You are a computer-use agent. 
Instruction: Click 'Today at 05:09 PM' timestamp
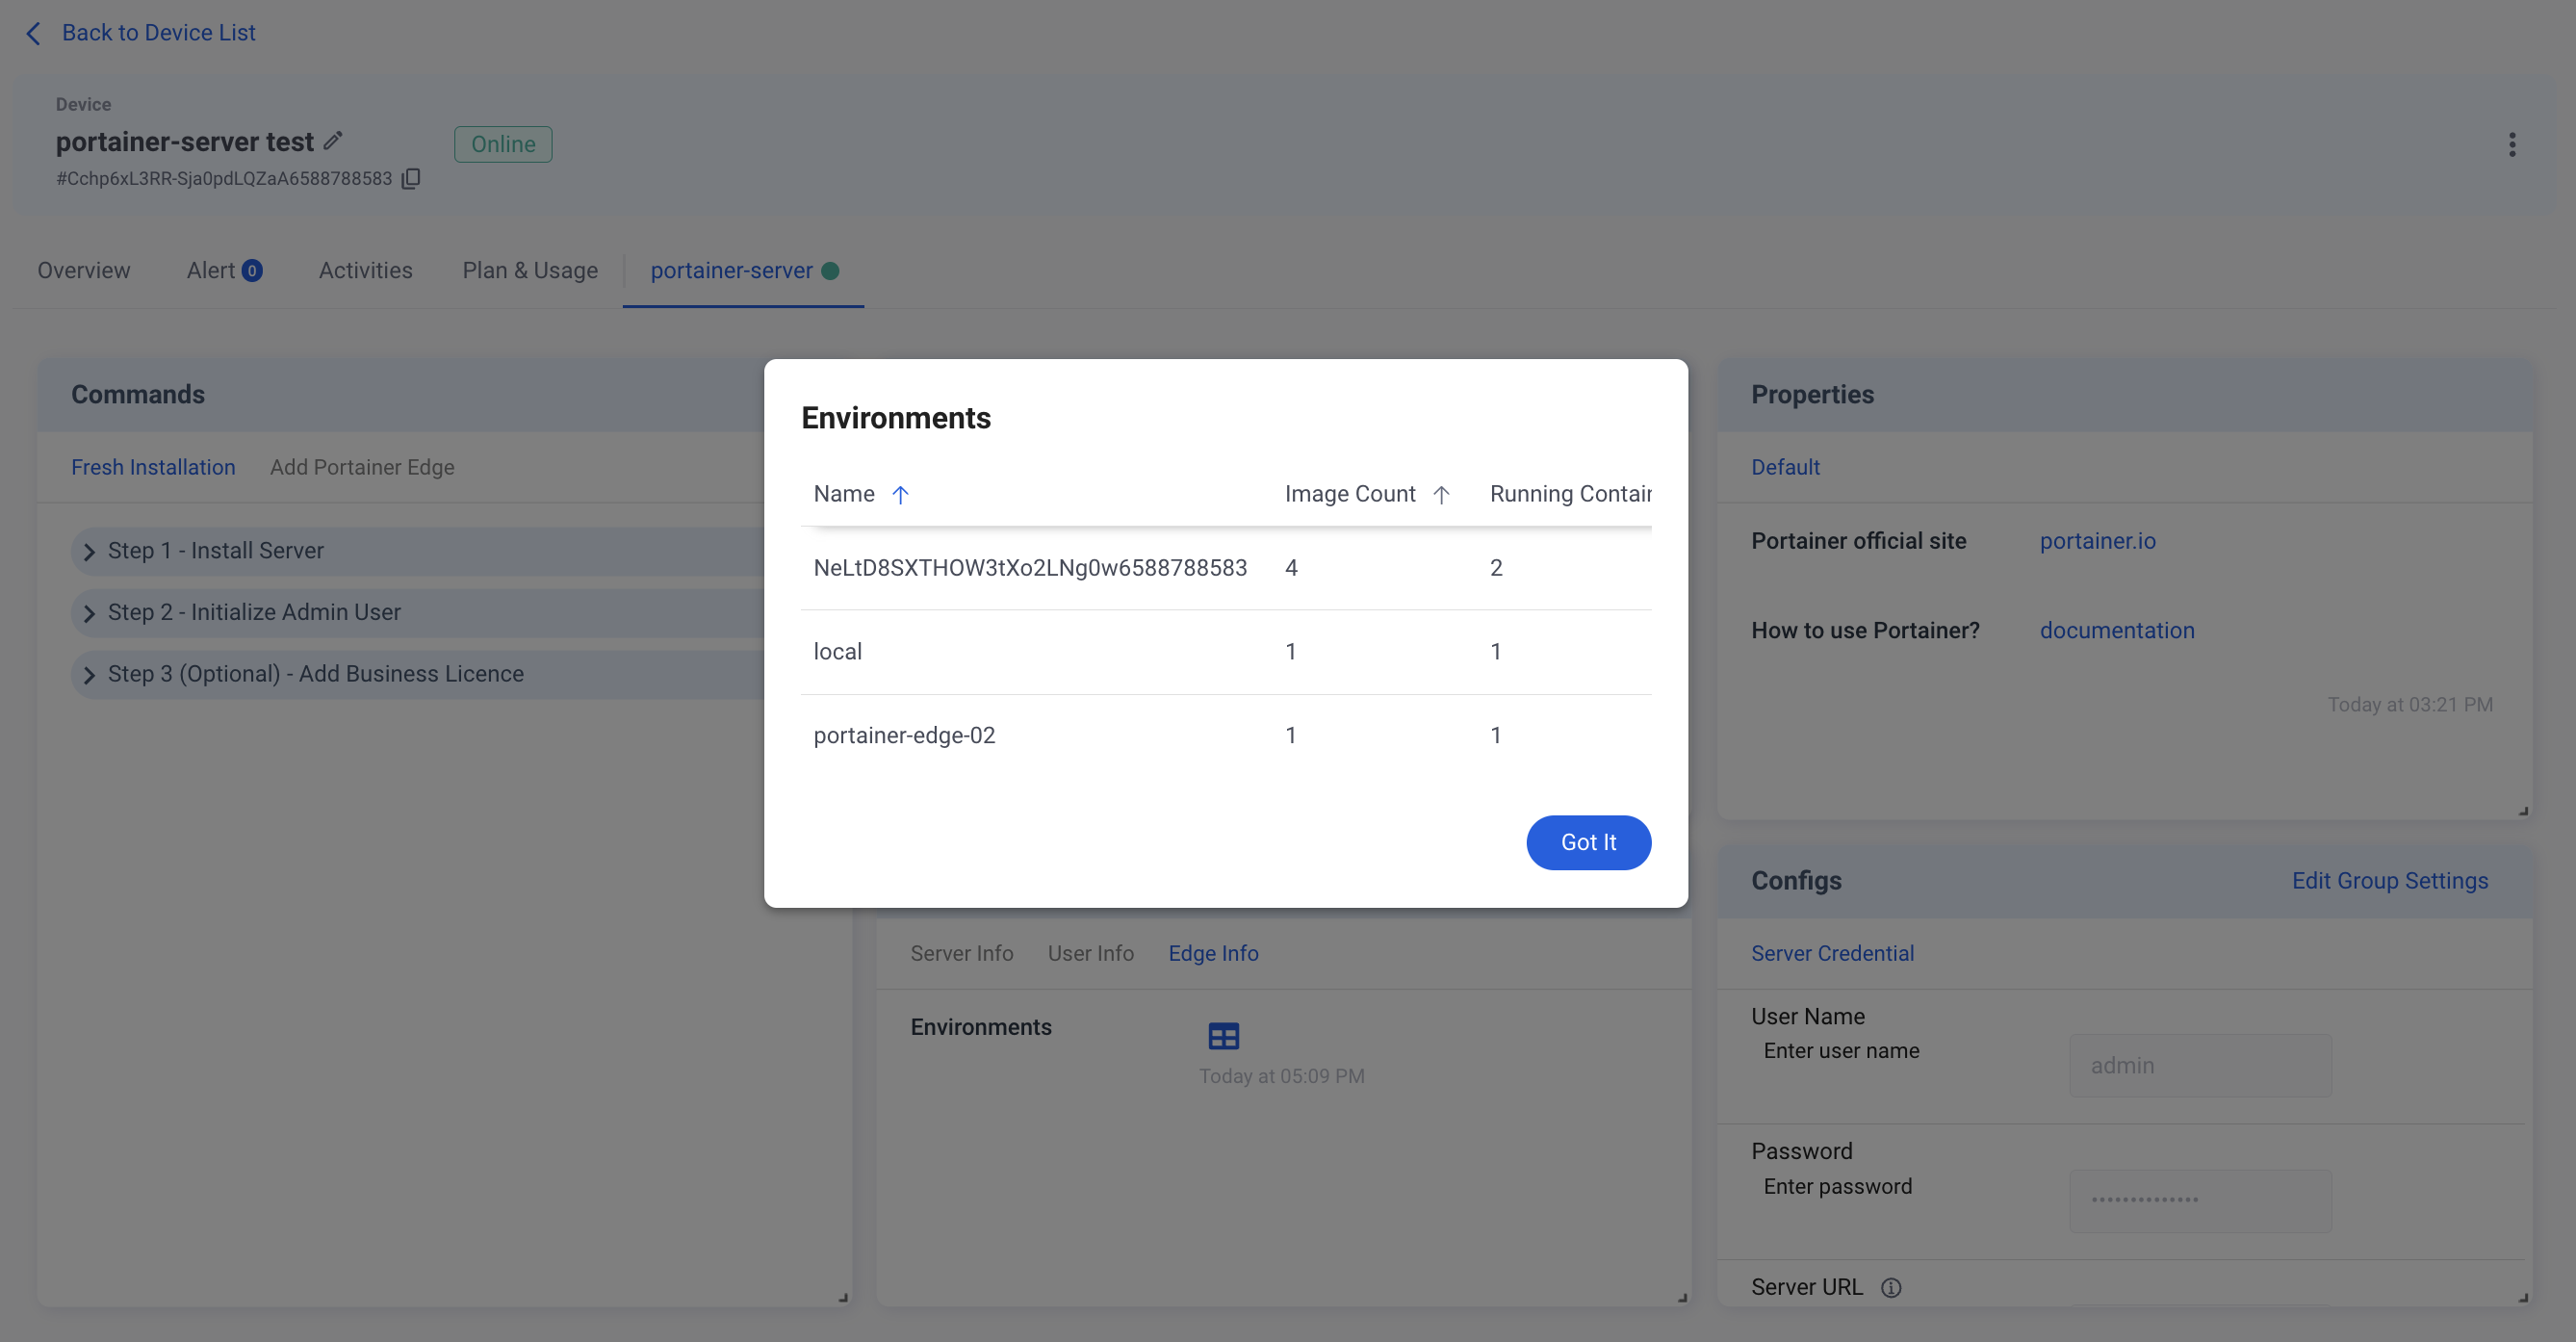(x=1281, y=1077)
